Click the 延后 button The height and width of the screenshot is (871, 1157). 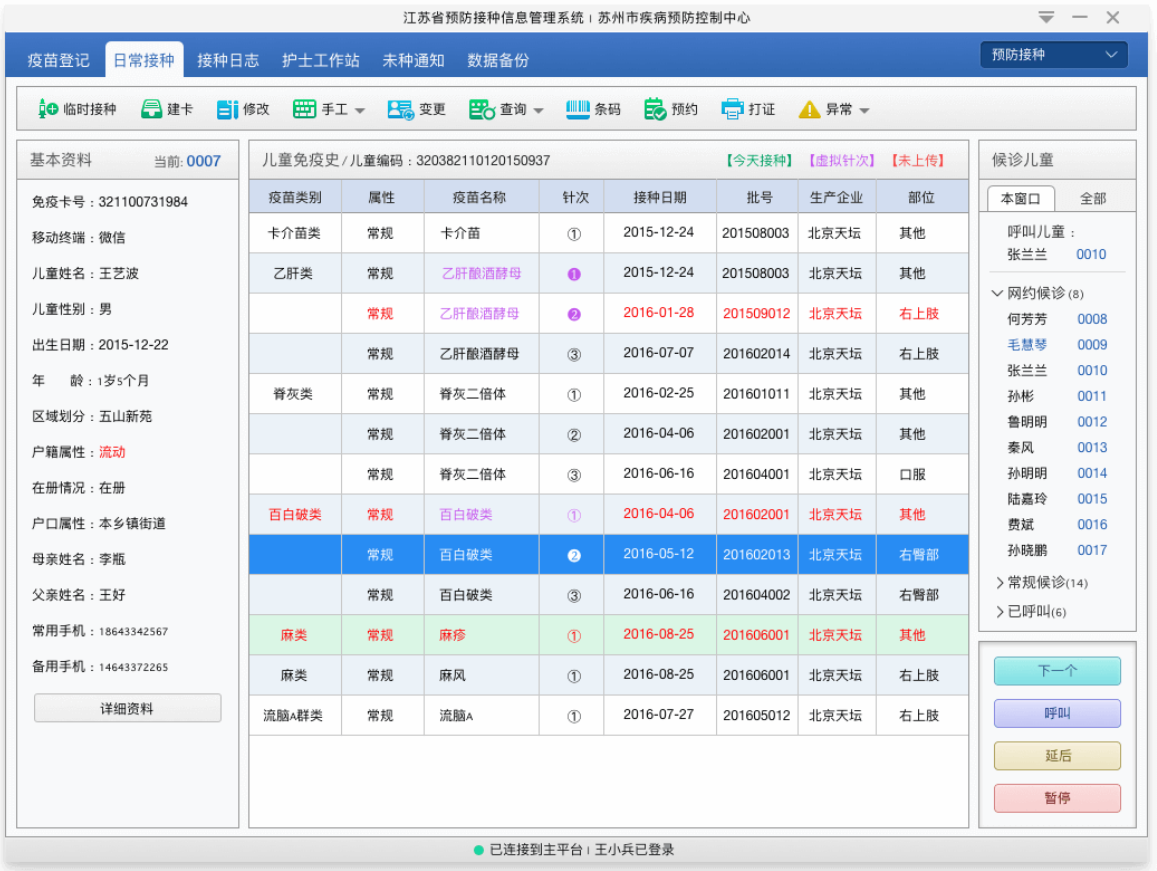point(1057,756)
